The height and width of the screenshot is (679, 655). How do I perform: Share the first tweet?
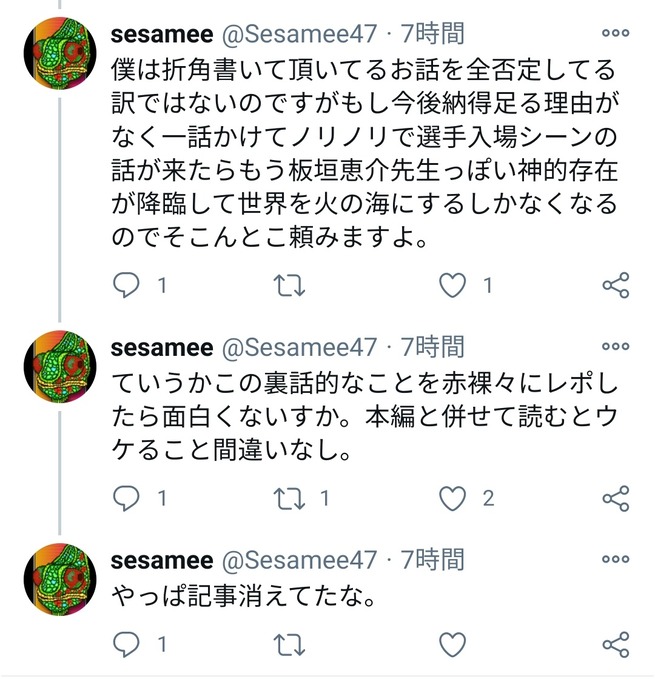click(616, 286)
